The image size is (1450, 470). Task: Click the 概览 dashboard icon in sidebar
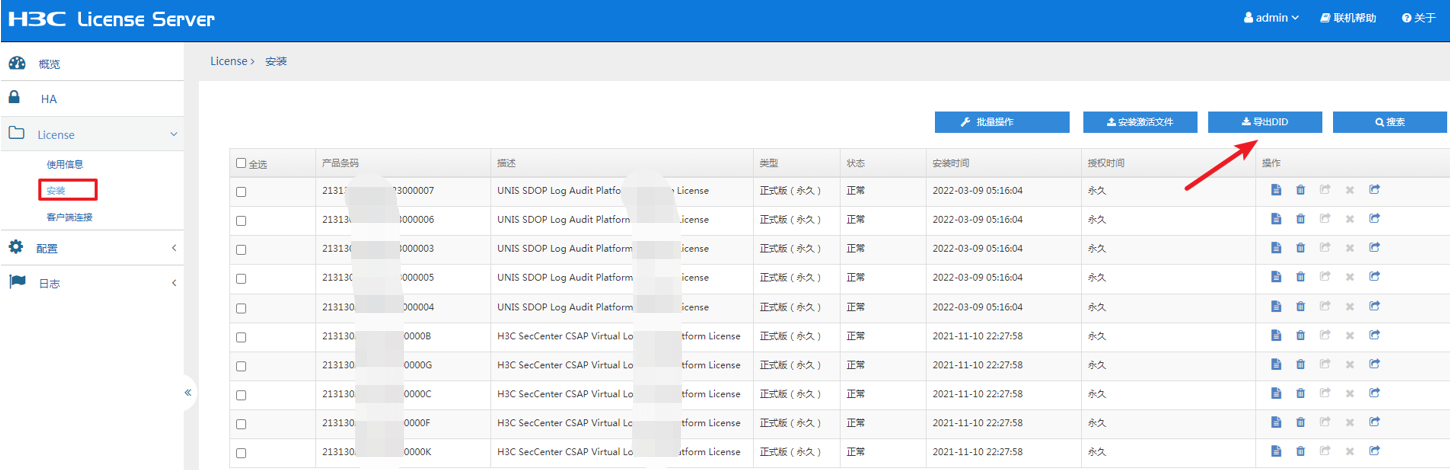pyautogui.click(x=16, y=63)
